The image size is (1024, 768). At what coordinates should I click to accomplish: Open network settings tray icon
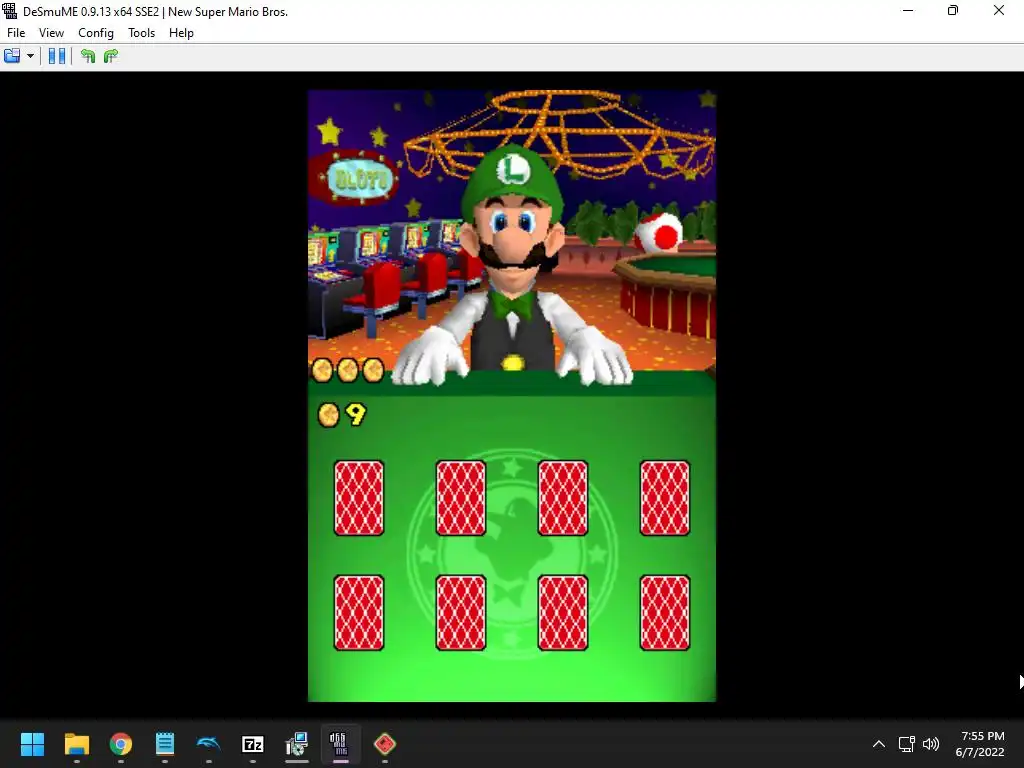(x=906, y=744)
